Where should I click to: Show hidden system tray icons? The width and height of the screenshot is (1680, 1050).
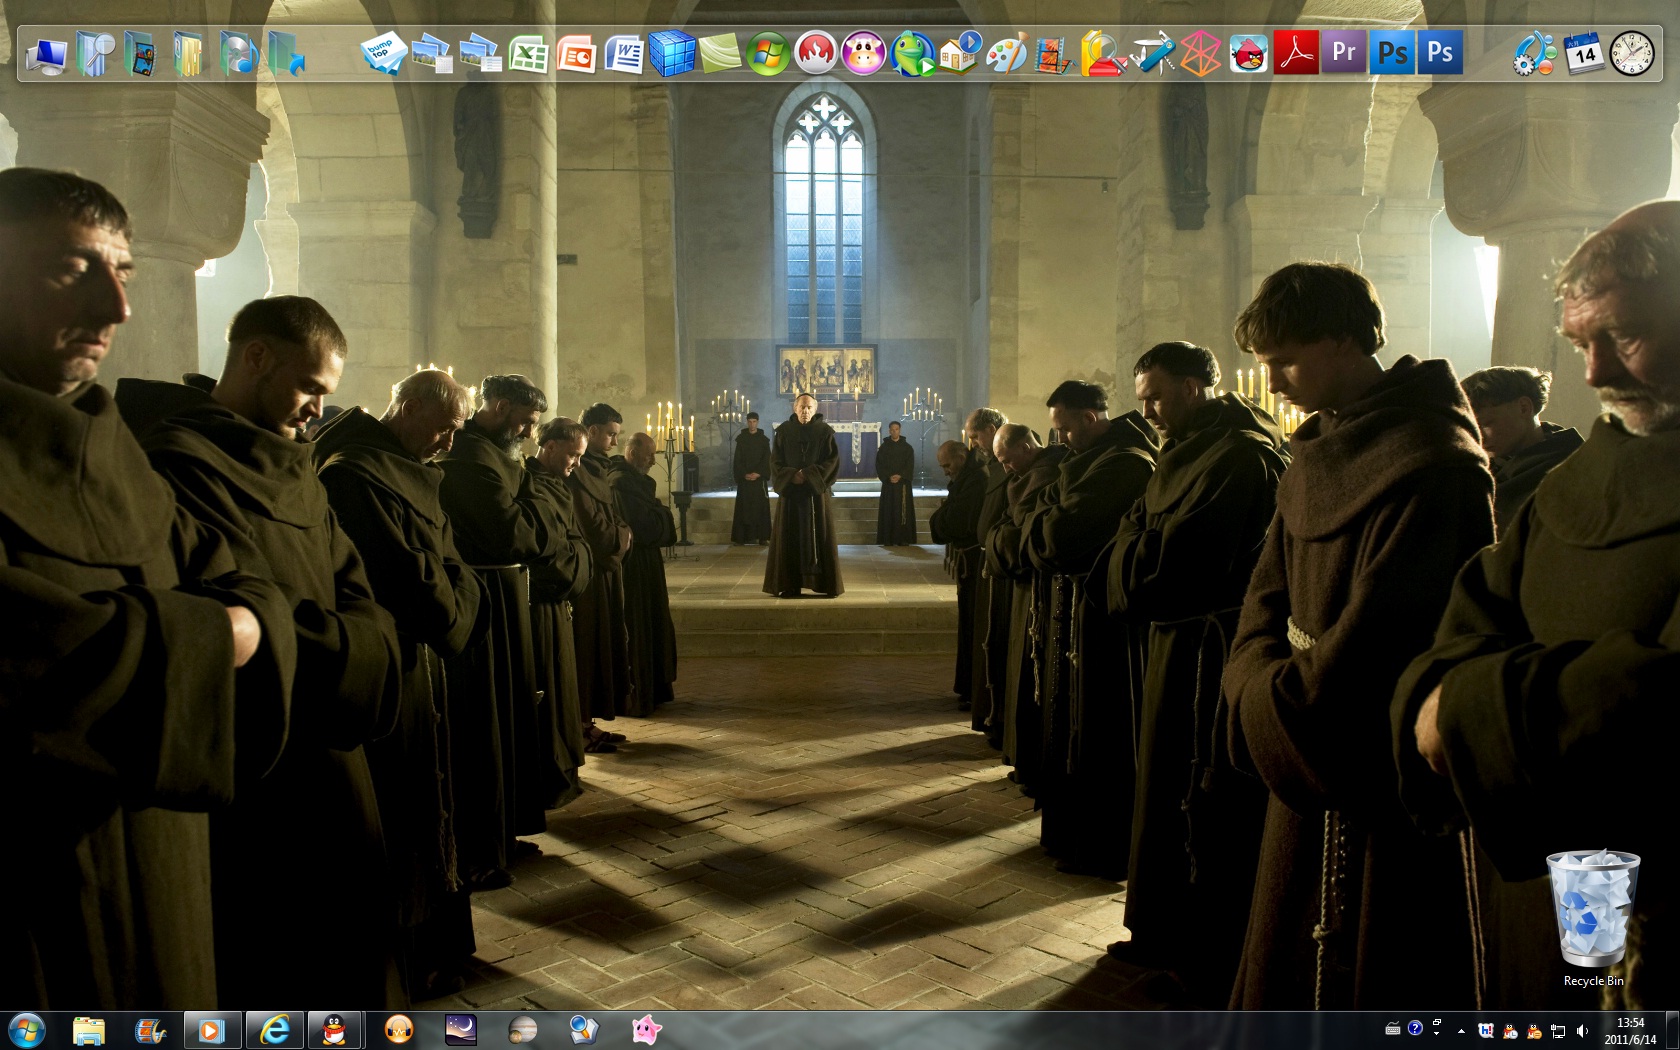pyautogui.click(x=1461, y=1030)
